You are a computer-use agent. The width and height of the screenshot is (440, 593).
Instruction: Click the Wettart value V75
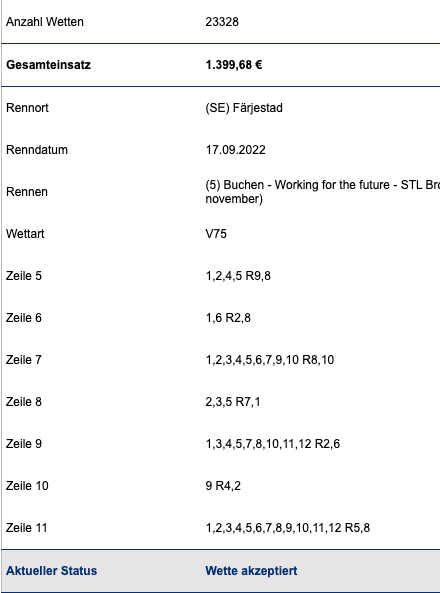(216, 234)
